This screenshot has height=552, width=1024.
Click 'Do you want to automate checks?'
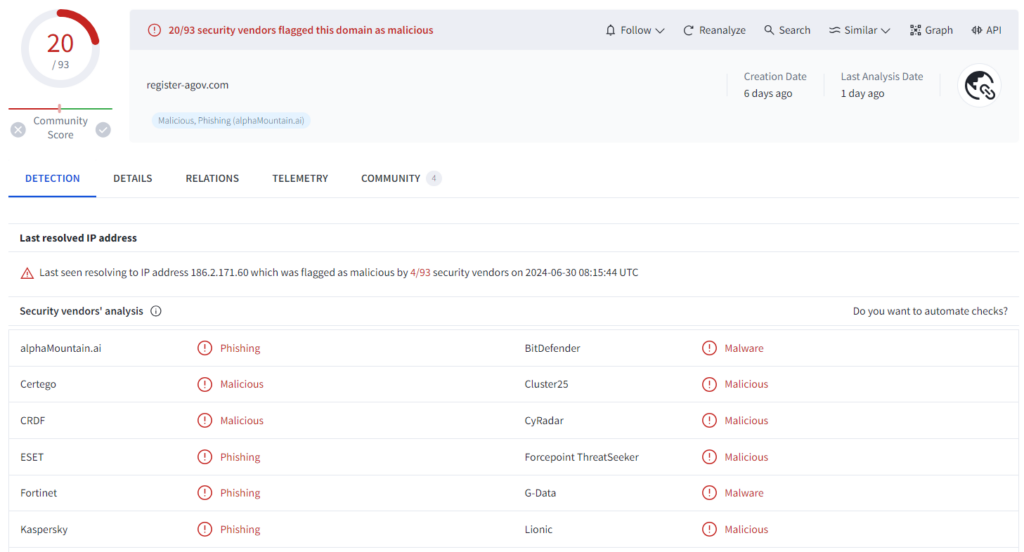[x=929, y=311]
